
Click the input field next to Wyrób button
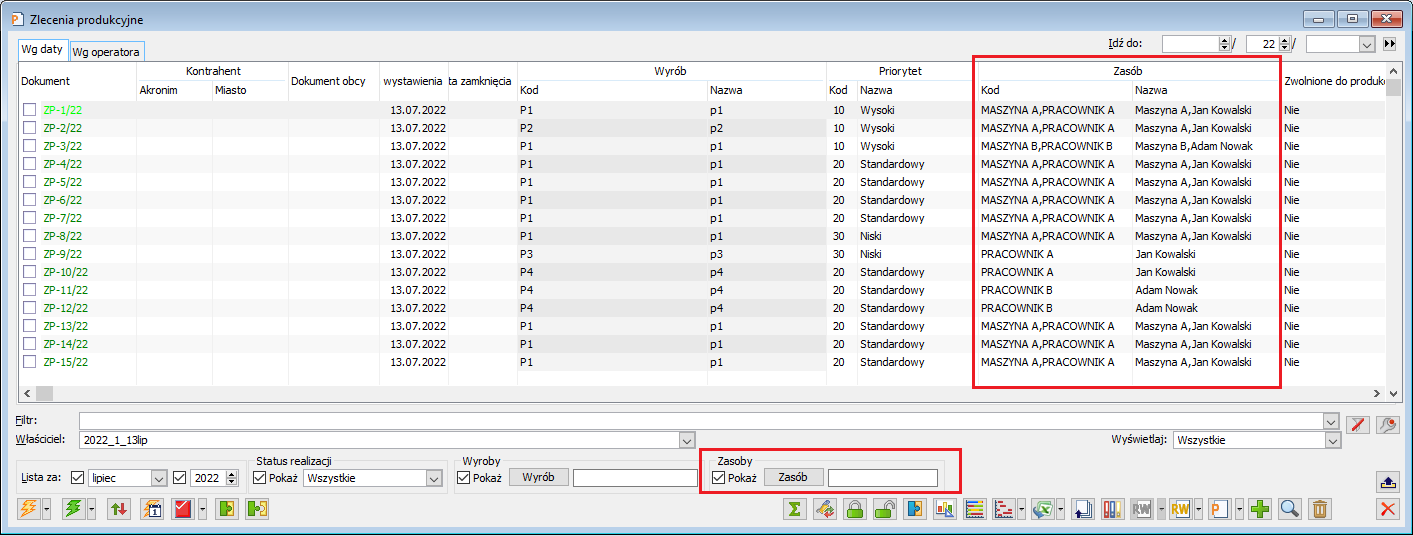point(635,478)
